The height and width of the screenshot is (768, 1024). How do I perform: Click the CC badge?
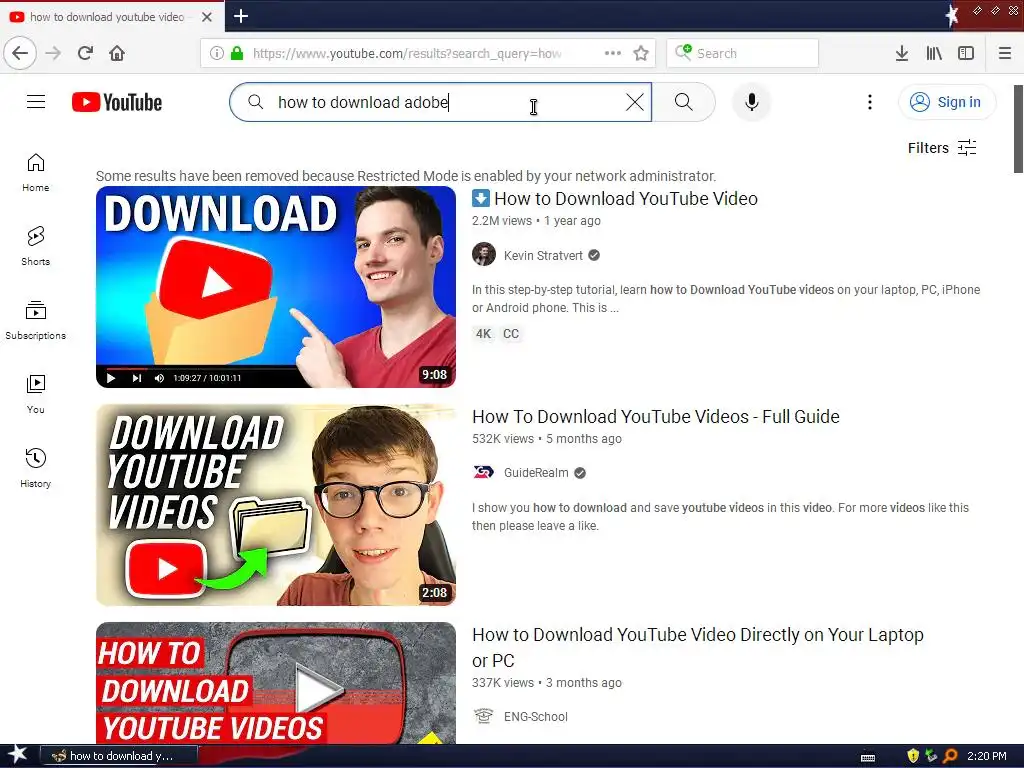tap(511, 334)
